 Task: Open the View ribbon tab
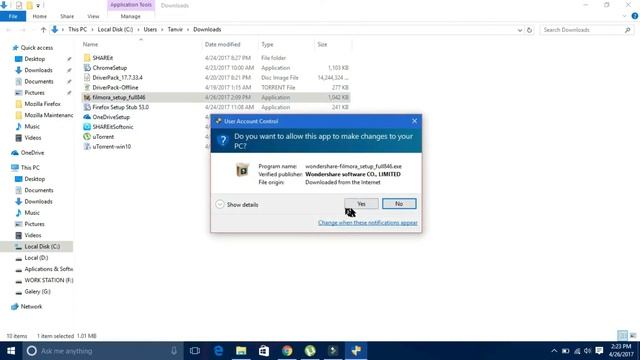point(93,16)
